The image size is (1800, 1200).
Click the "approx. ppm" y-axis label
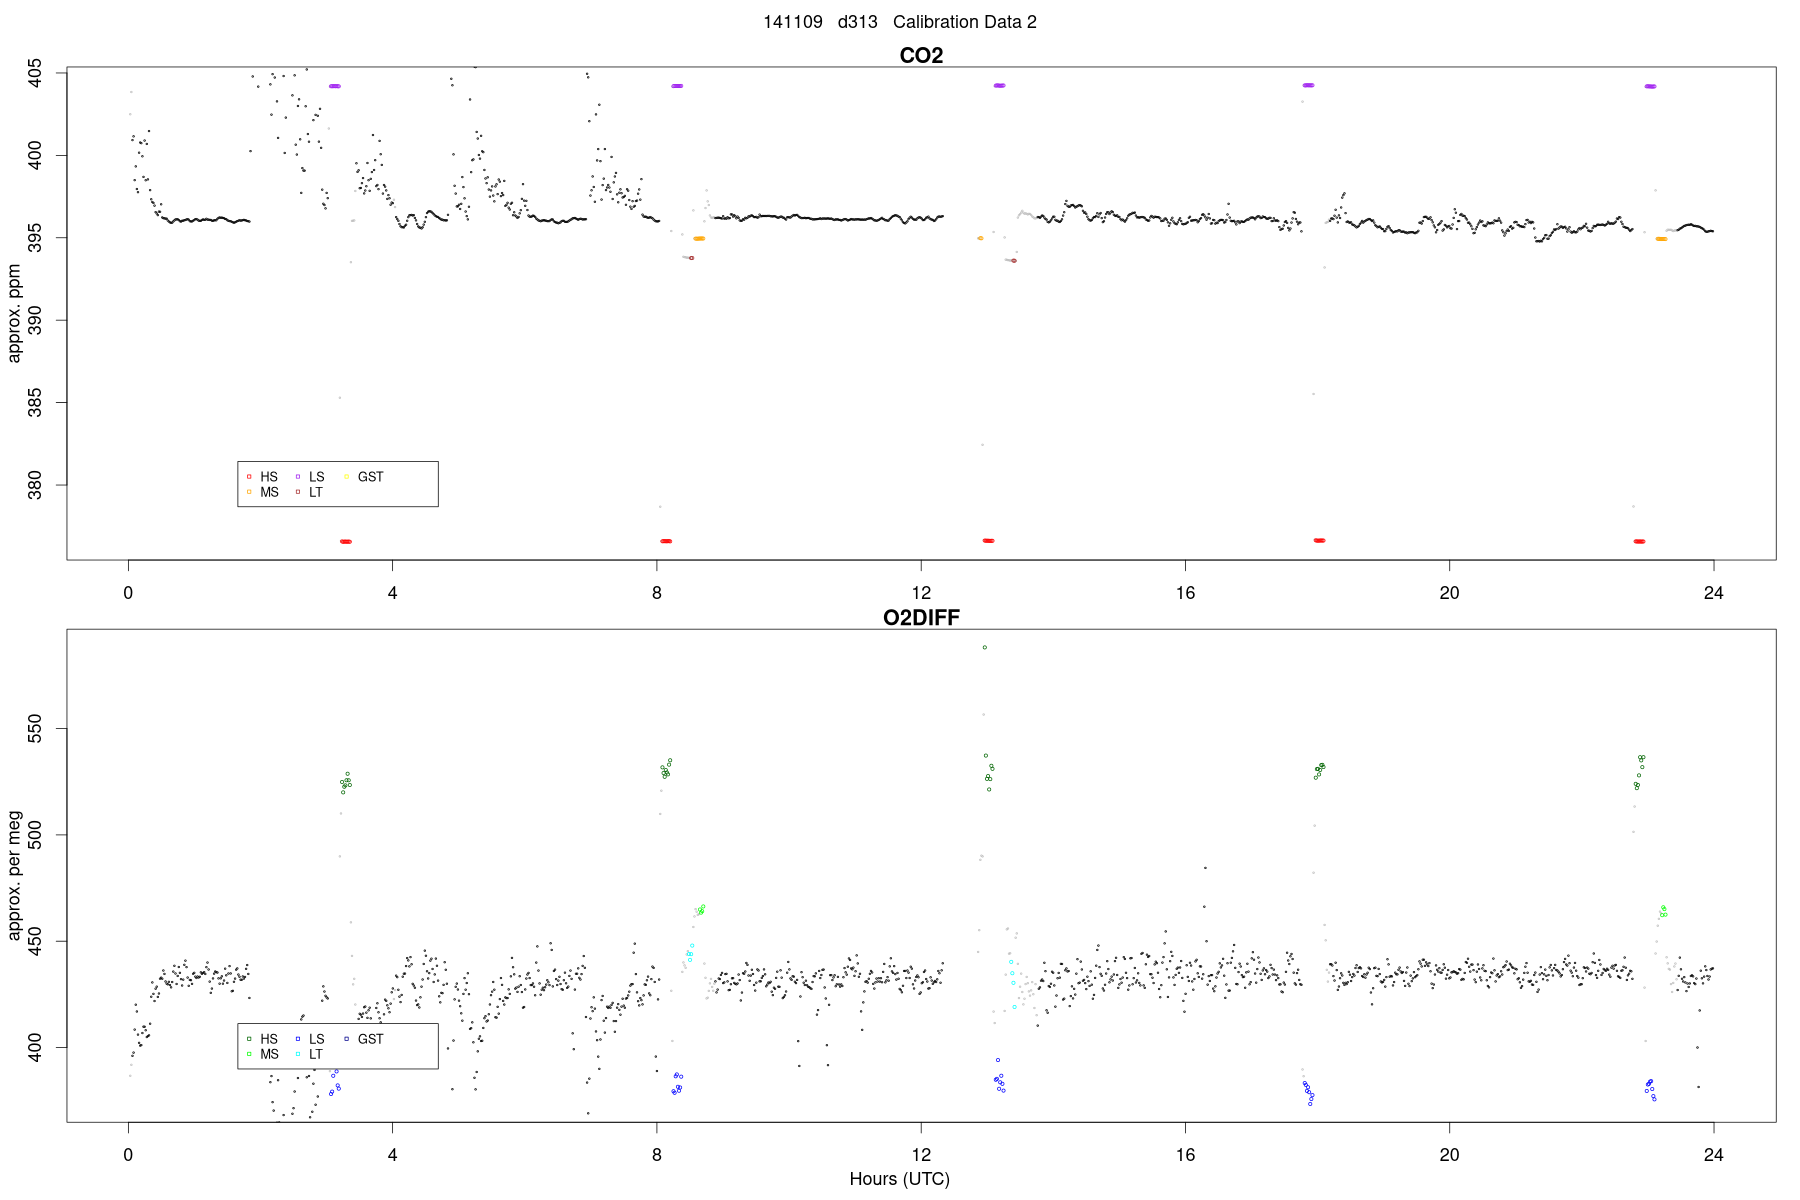point(14,313)
